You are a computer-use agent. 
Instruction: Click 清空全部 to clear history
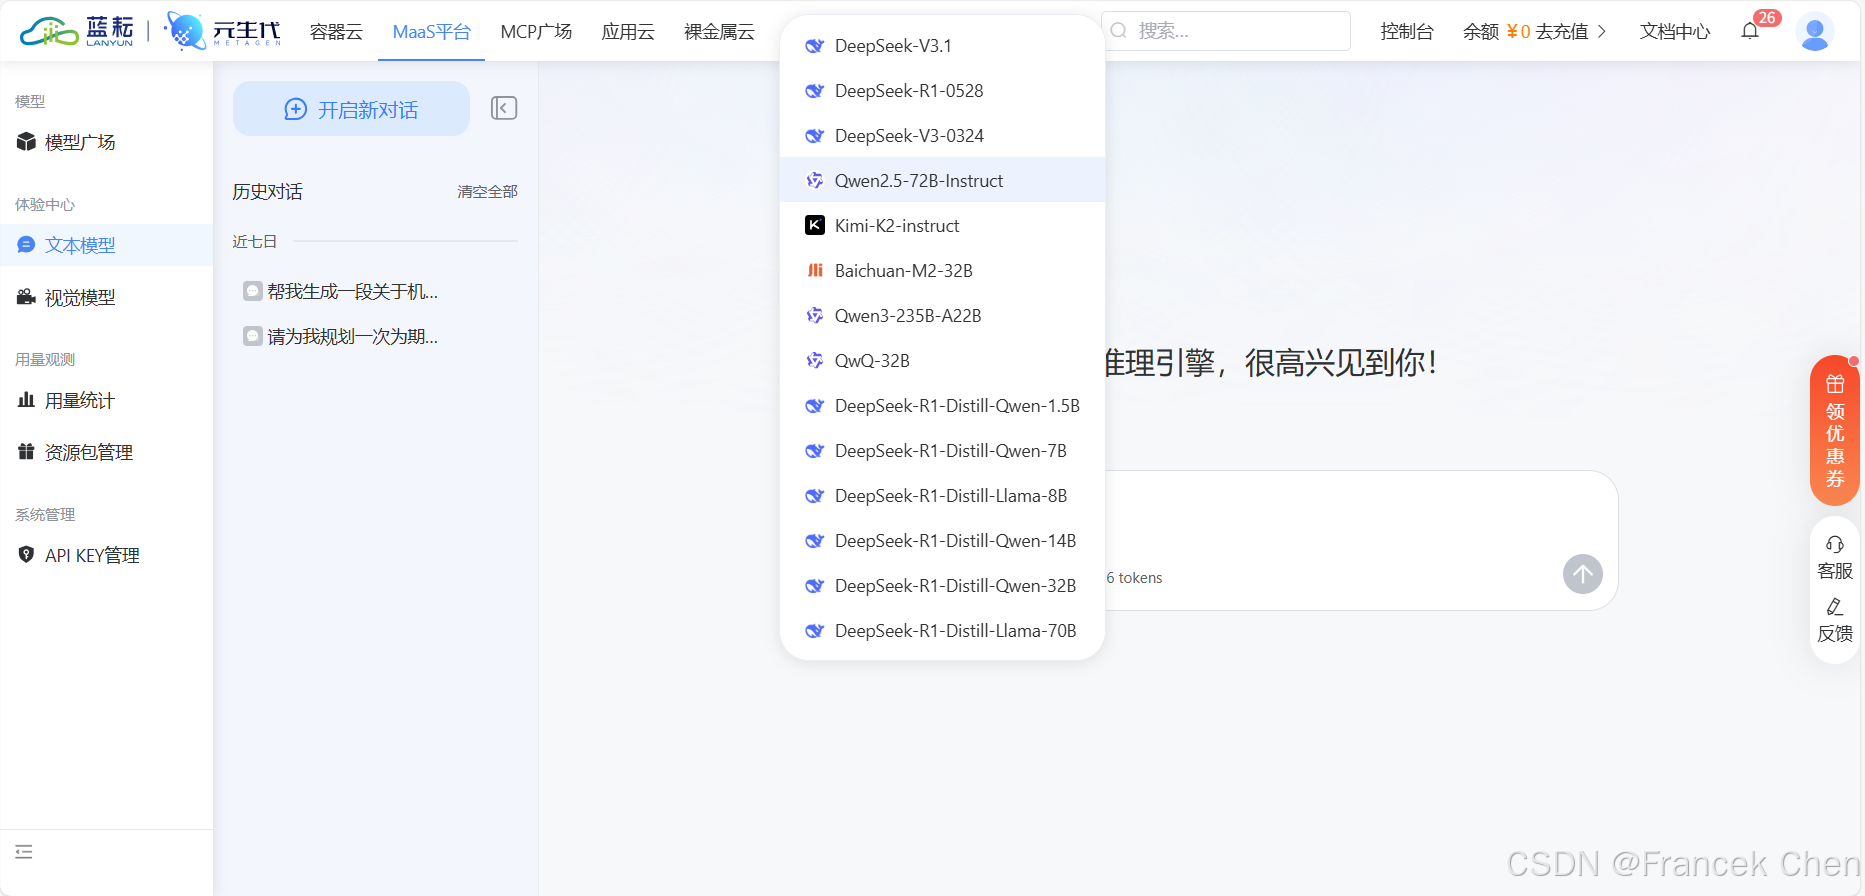point(487,191)
